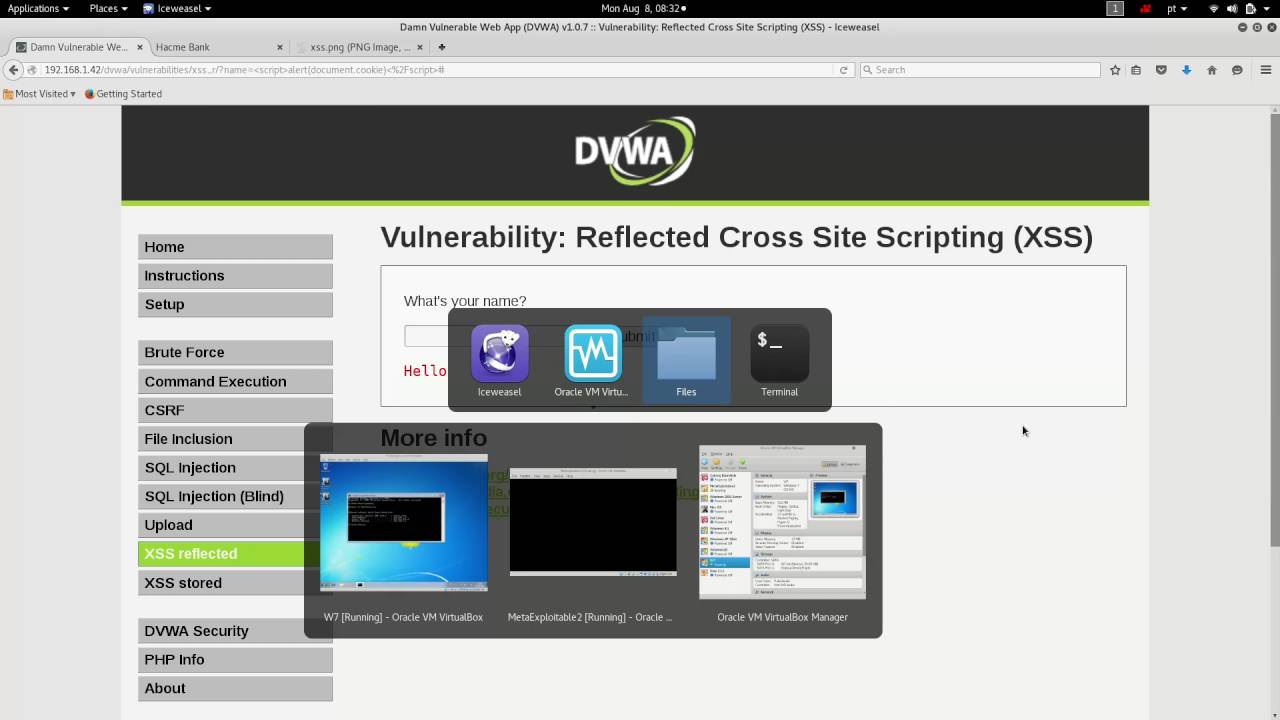Open Upload vulnerability page
This screenshot has width=1280, height=720.
(235, 525)
